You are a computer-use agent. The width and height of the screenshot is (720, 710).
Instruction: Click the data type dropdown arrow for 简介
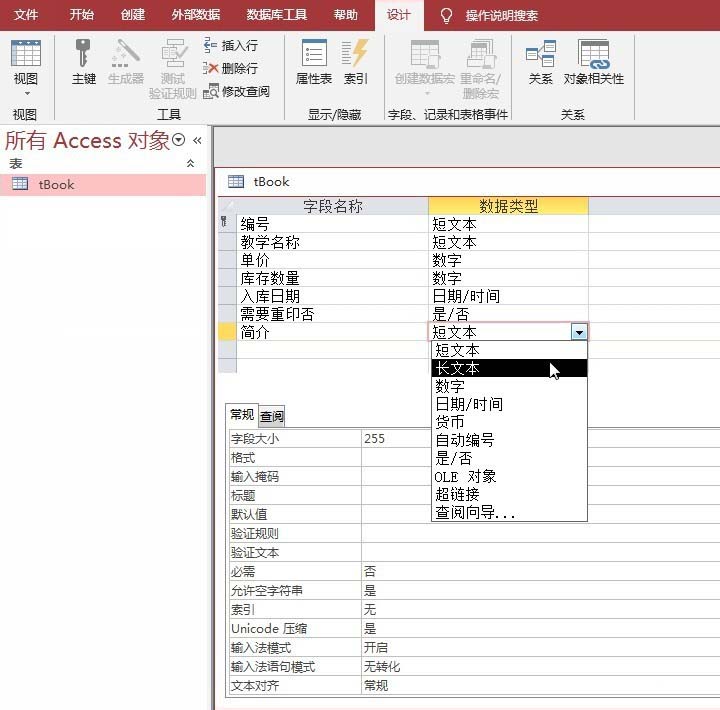(579, 332)
